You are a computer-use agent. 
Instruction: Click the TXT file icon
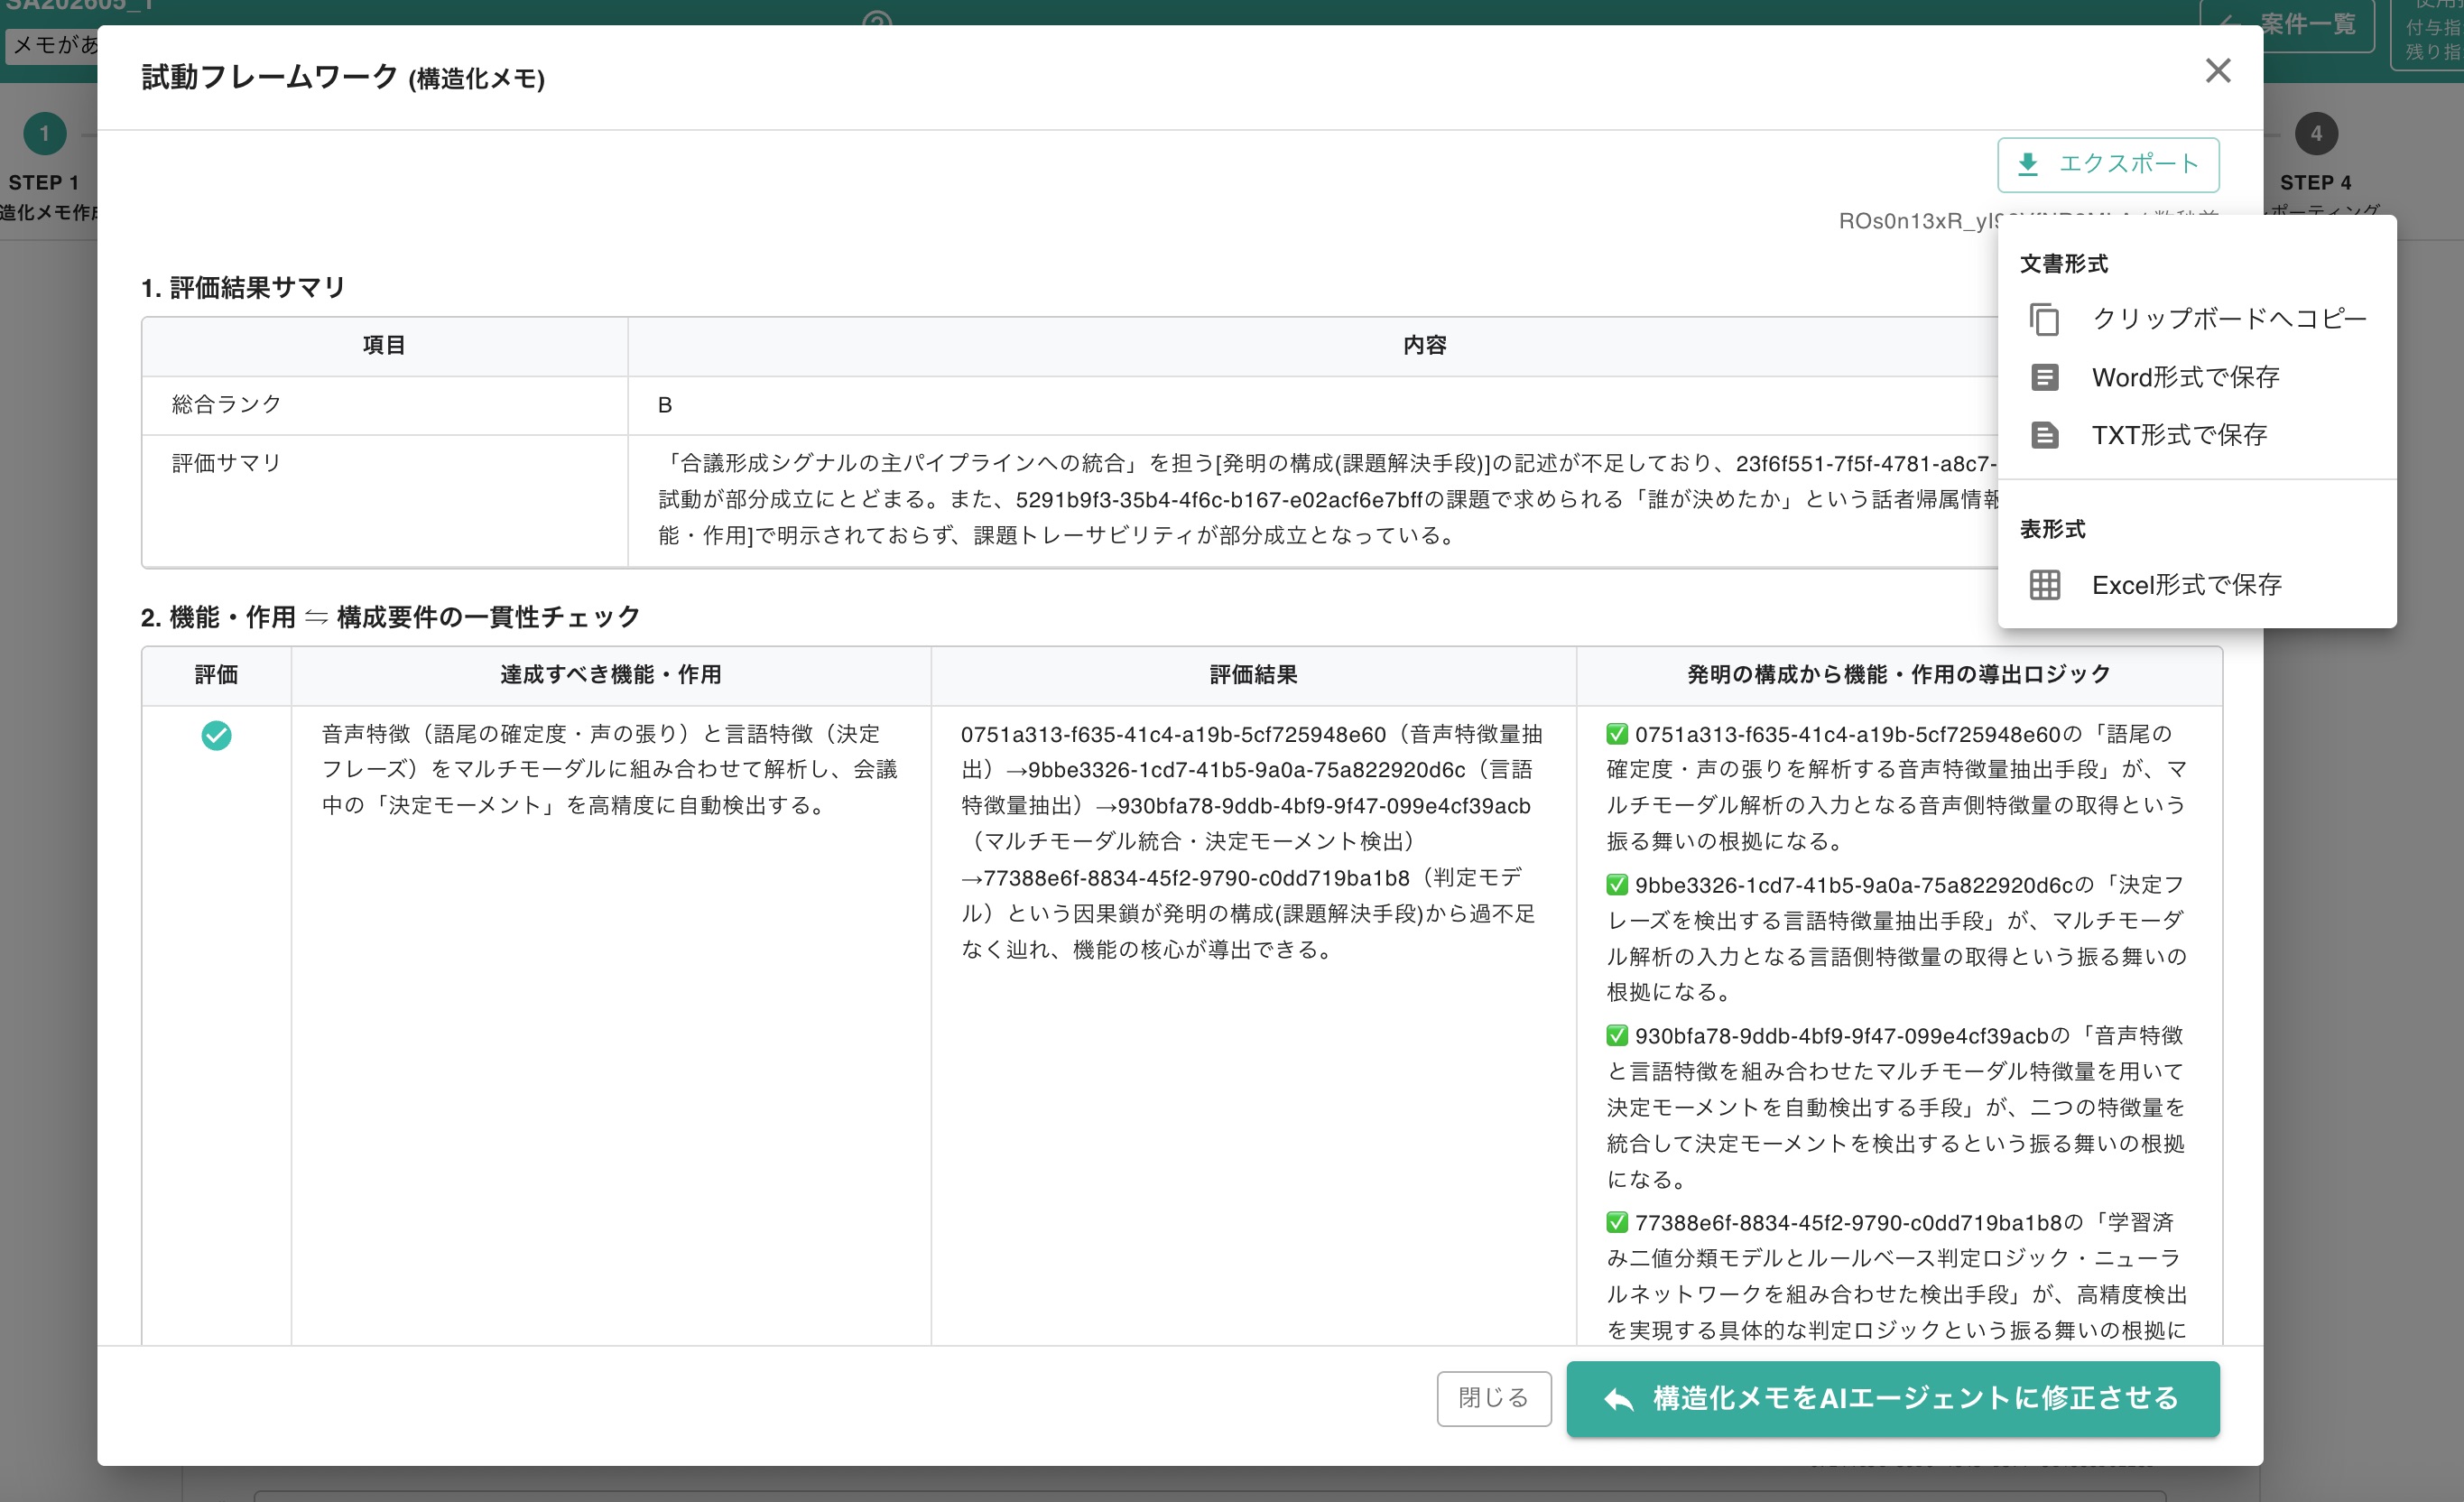[2044, 435]
